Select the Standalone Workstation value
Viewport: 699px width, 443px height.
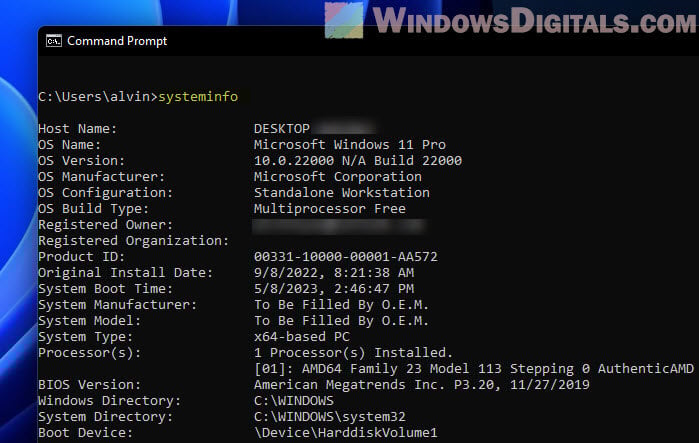341,193
